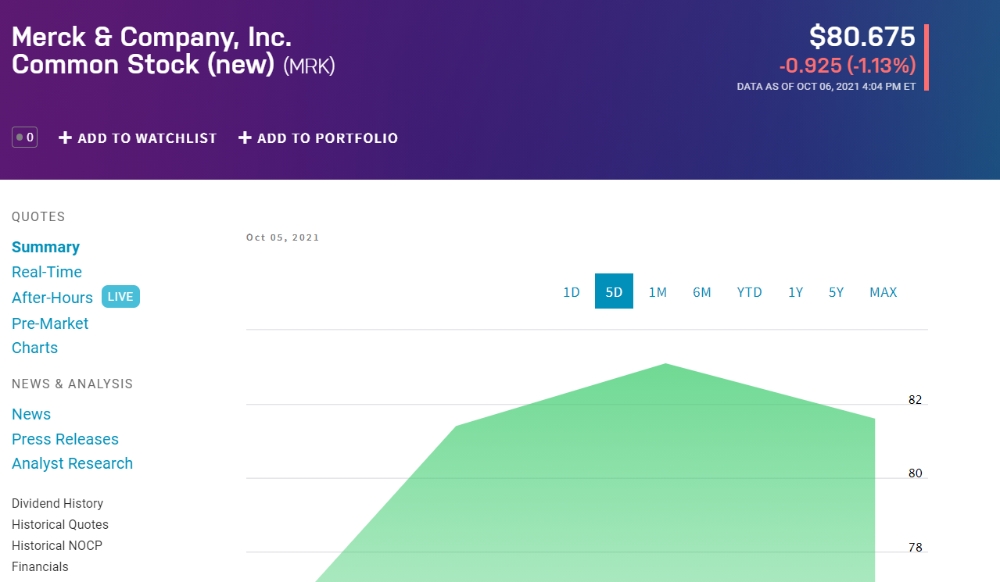This screenshot has width=1000, height=582.
Task: Select the 5D chart range
Action: pos(614,291)
